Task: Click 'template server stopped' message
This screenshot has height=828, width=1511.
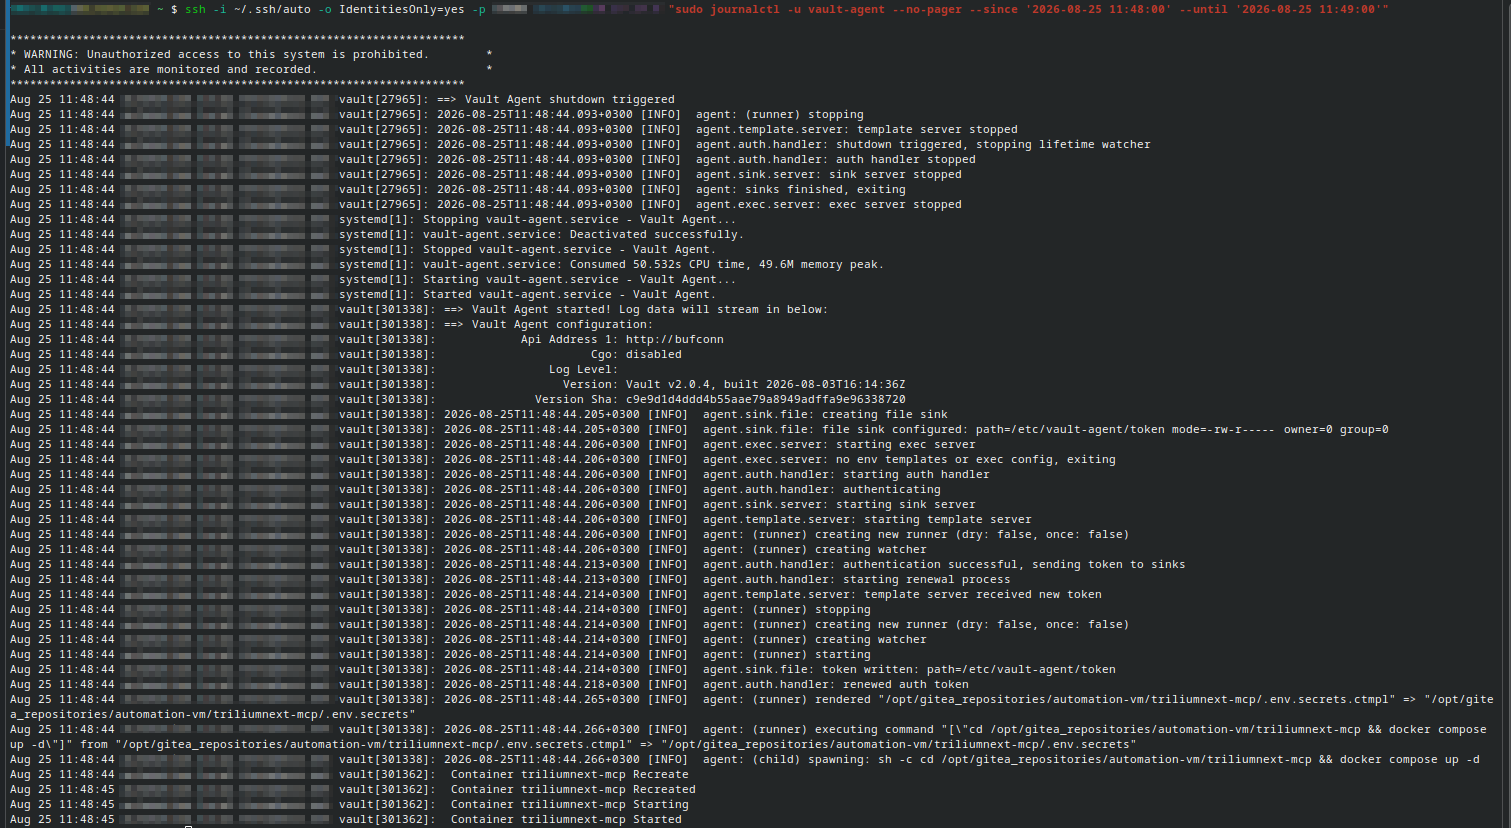Action: click(937, 129)
